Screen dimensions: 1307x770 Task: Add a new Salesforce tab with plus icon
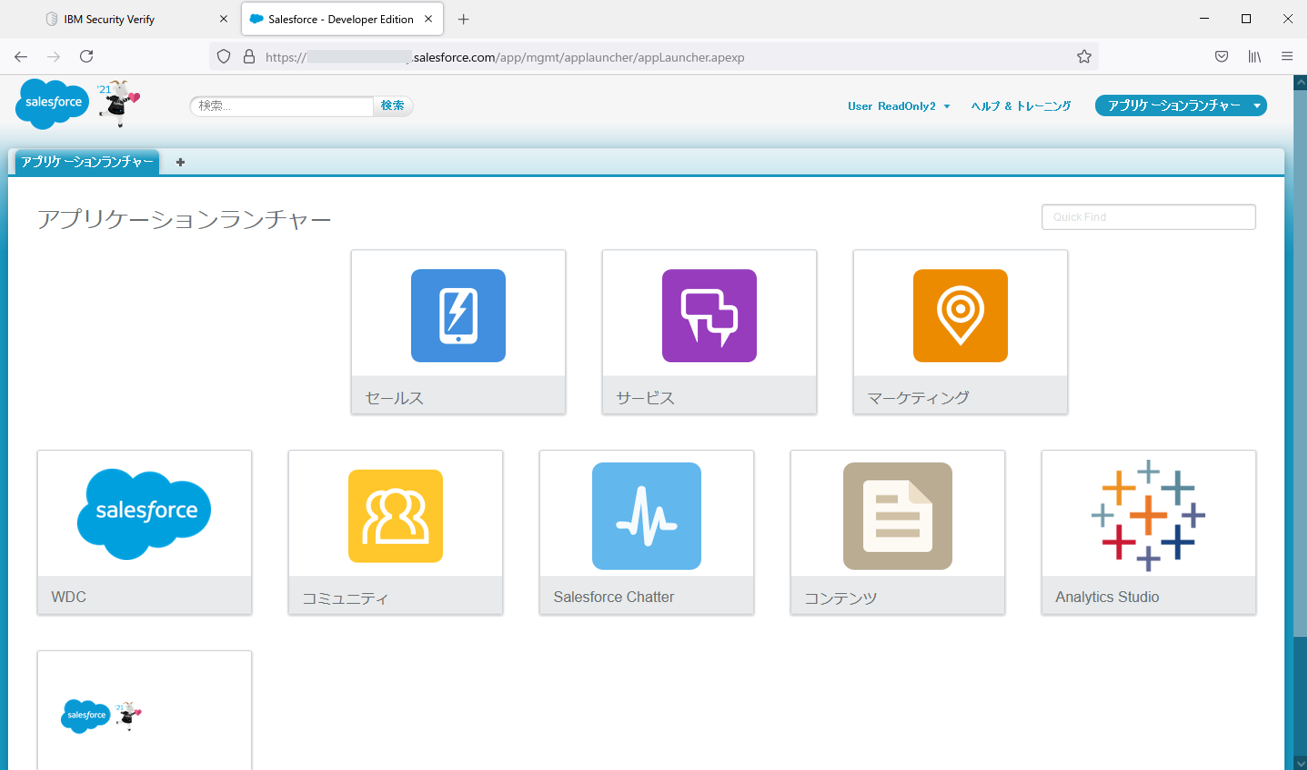pos(180,162)
